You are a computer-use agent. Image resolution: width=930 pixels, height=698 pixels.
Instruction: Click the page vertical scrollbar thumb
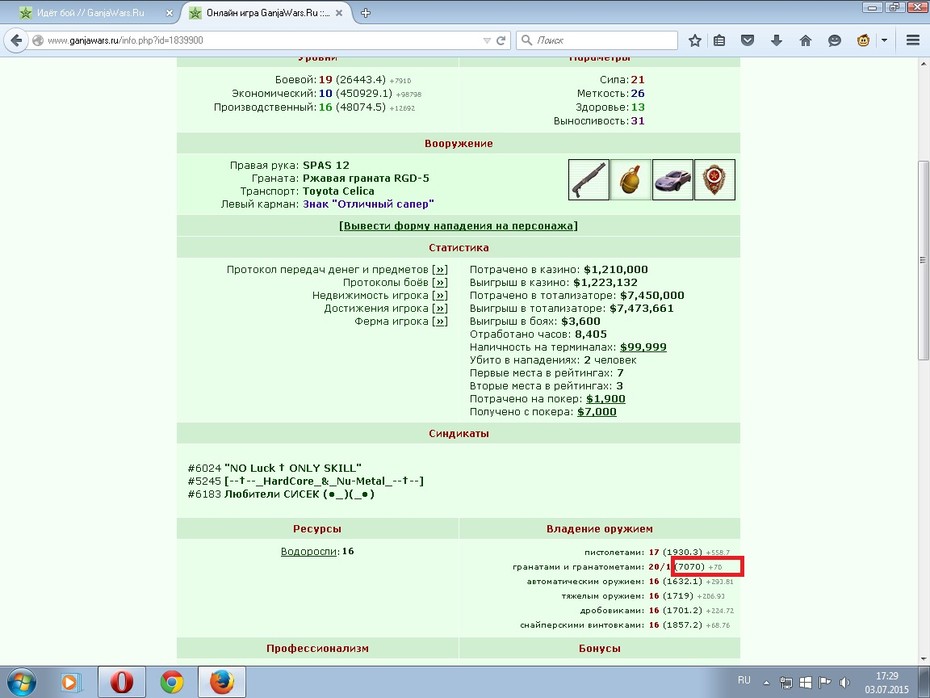[923, 260]
